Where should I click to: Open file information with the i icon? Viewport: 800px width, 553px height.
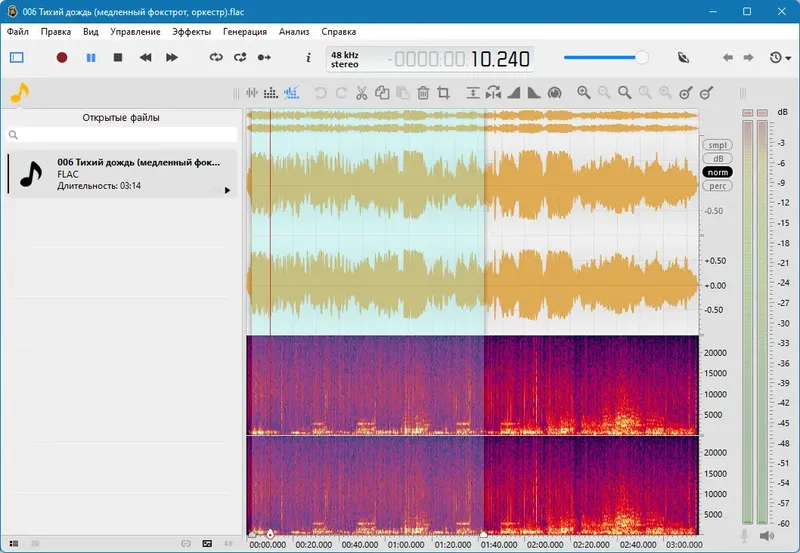point(308,58)
